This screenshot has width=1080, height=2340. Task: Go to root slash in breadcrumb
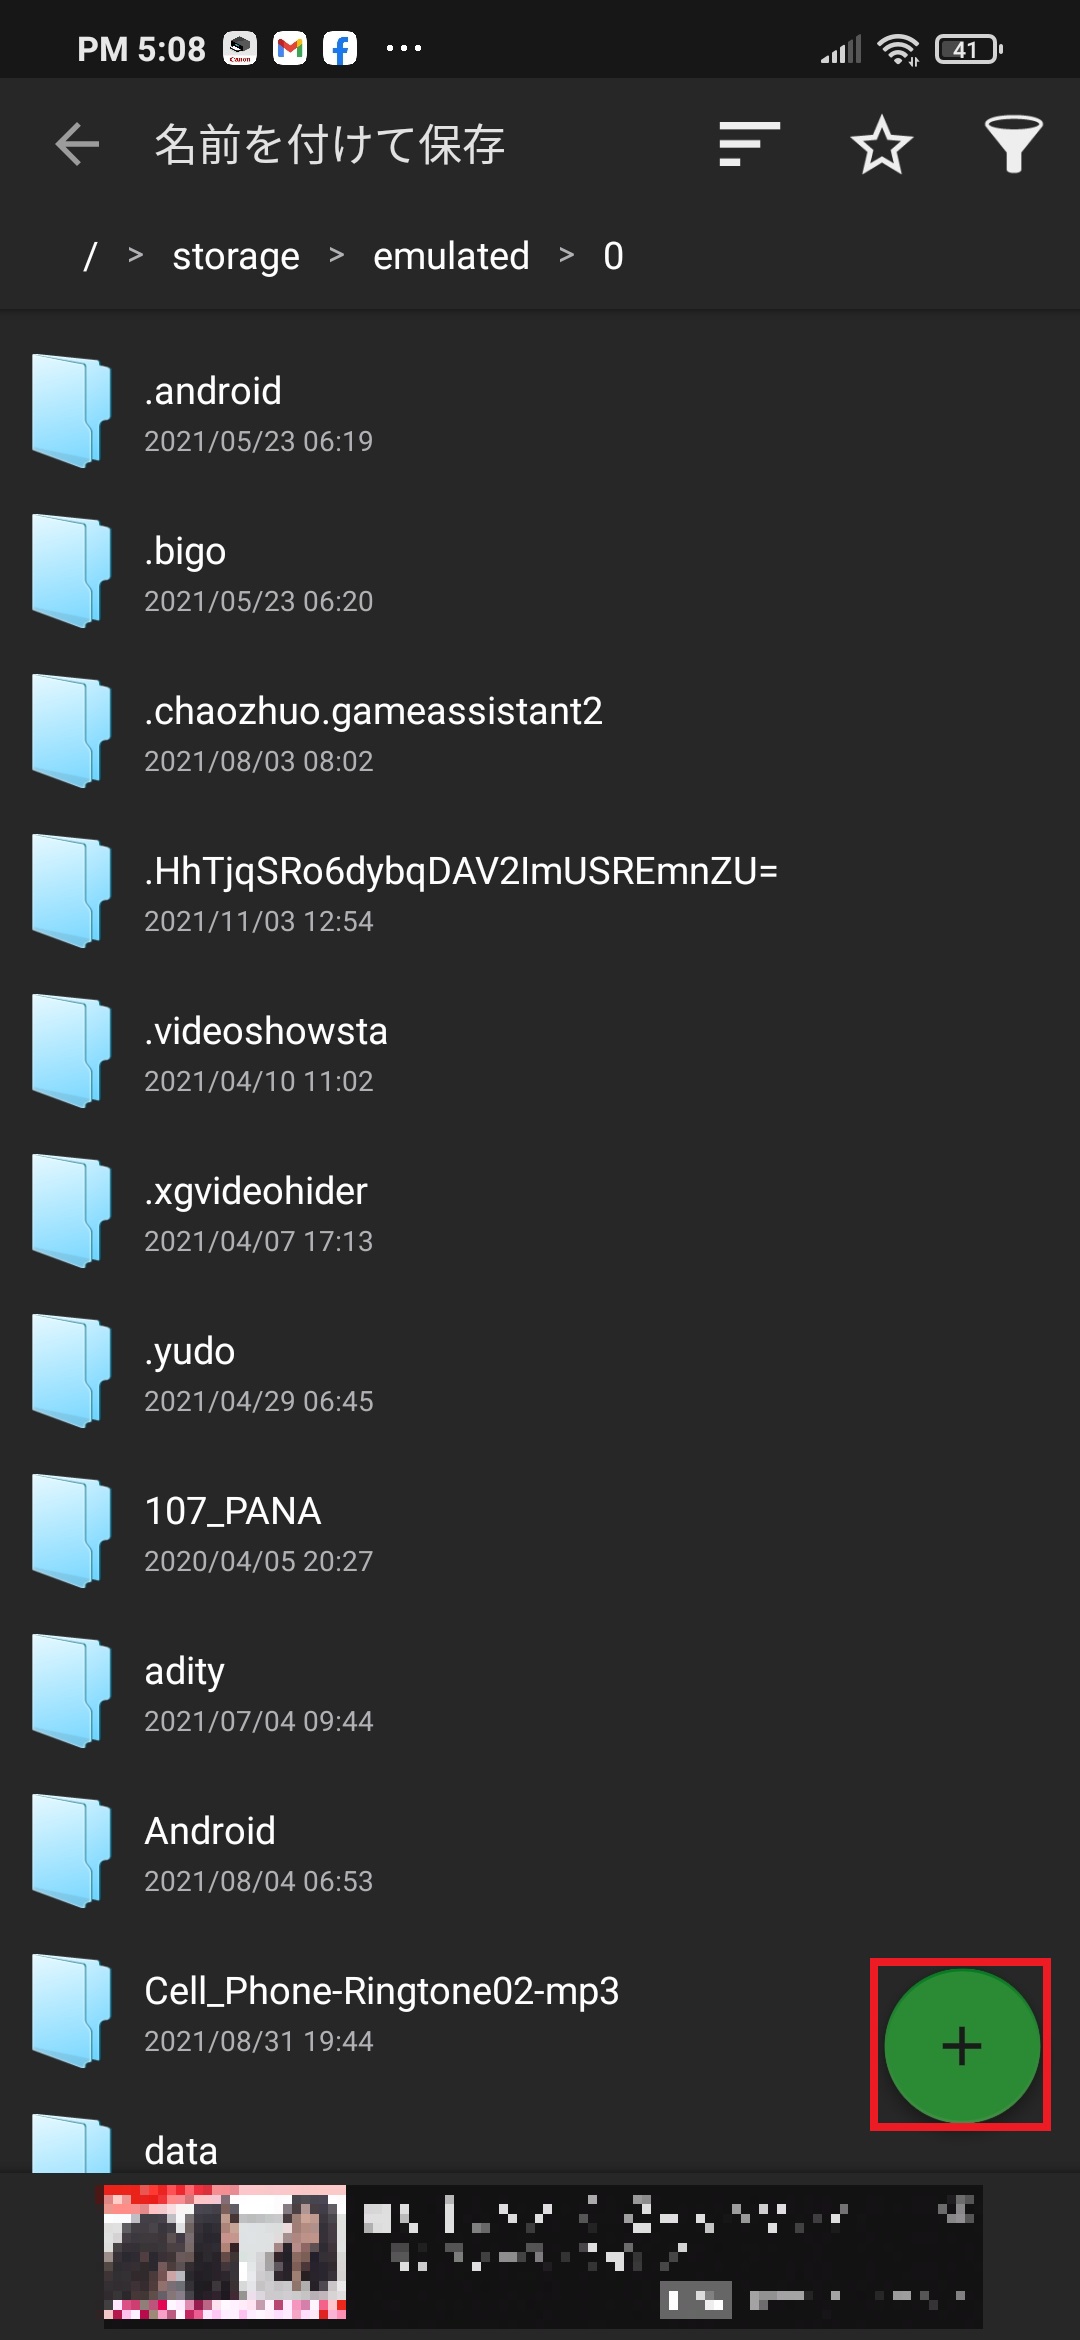[x=90, y=256]
